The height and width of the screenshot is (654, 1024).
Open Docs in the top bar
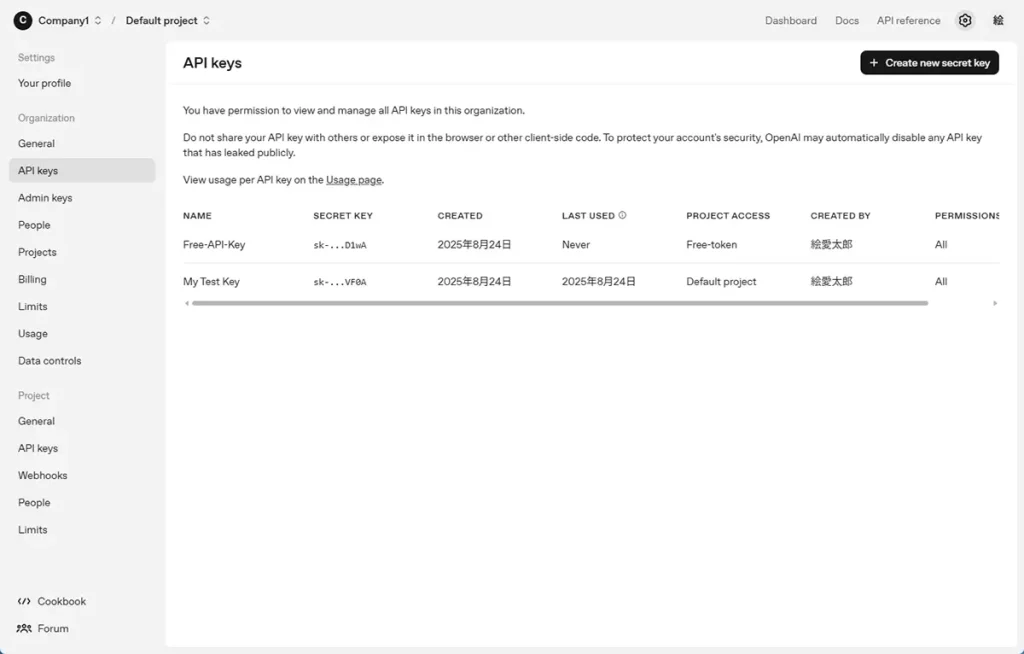point(847,21)
